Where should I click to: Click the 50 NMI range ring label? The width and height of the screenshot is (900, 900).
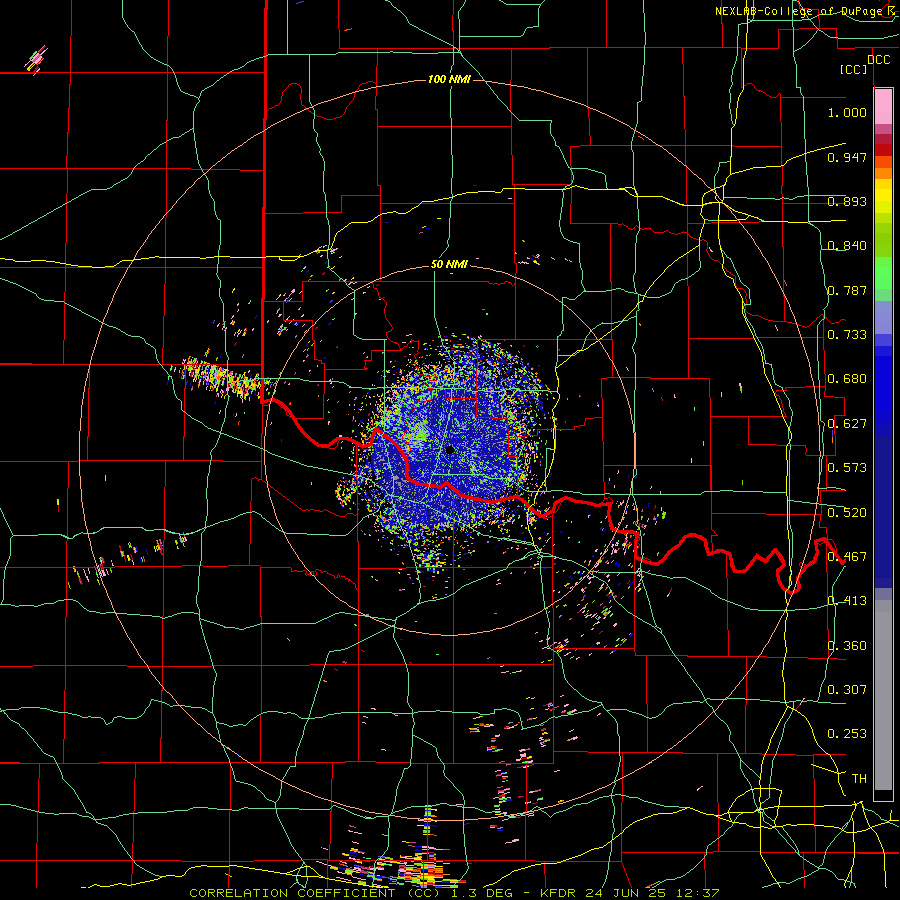[449, 265]
